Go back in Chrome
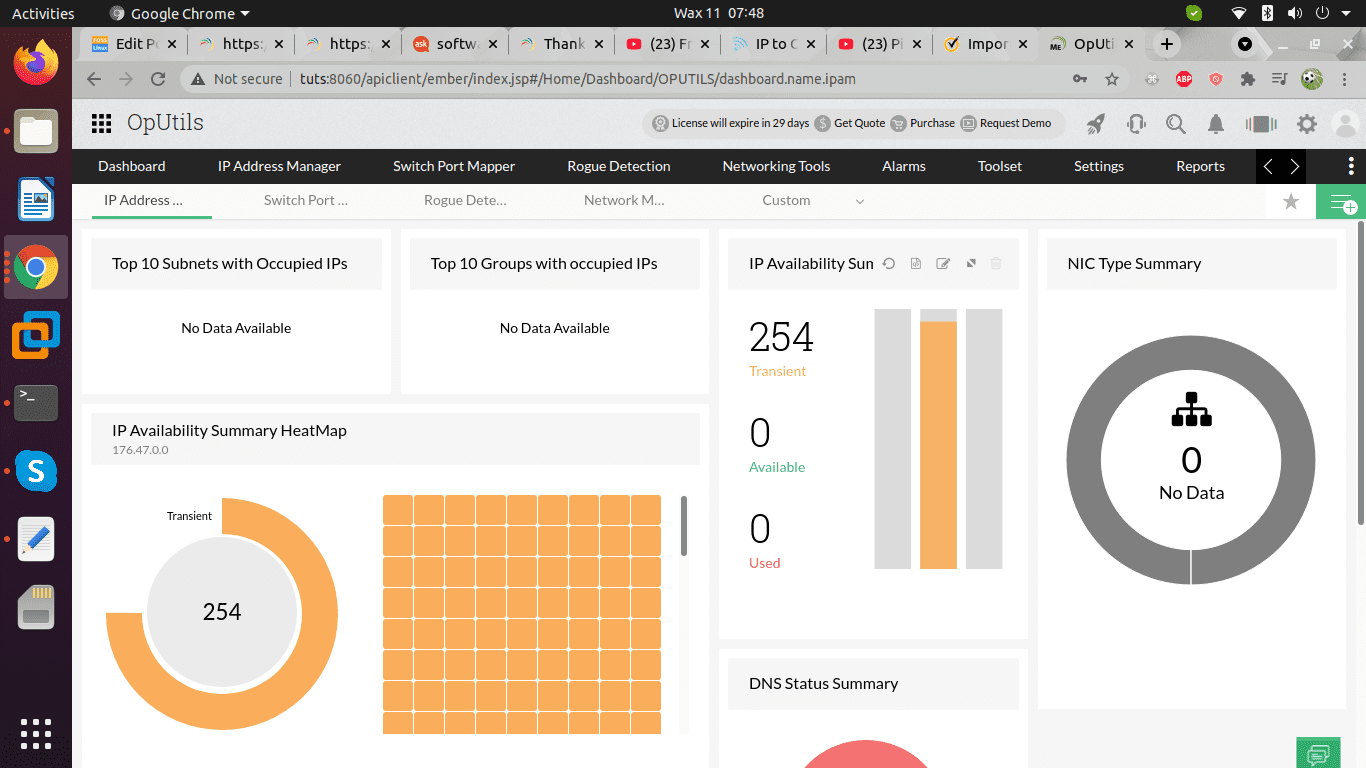 [94, 79]
